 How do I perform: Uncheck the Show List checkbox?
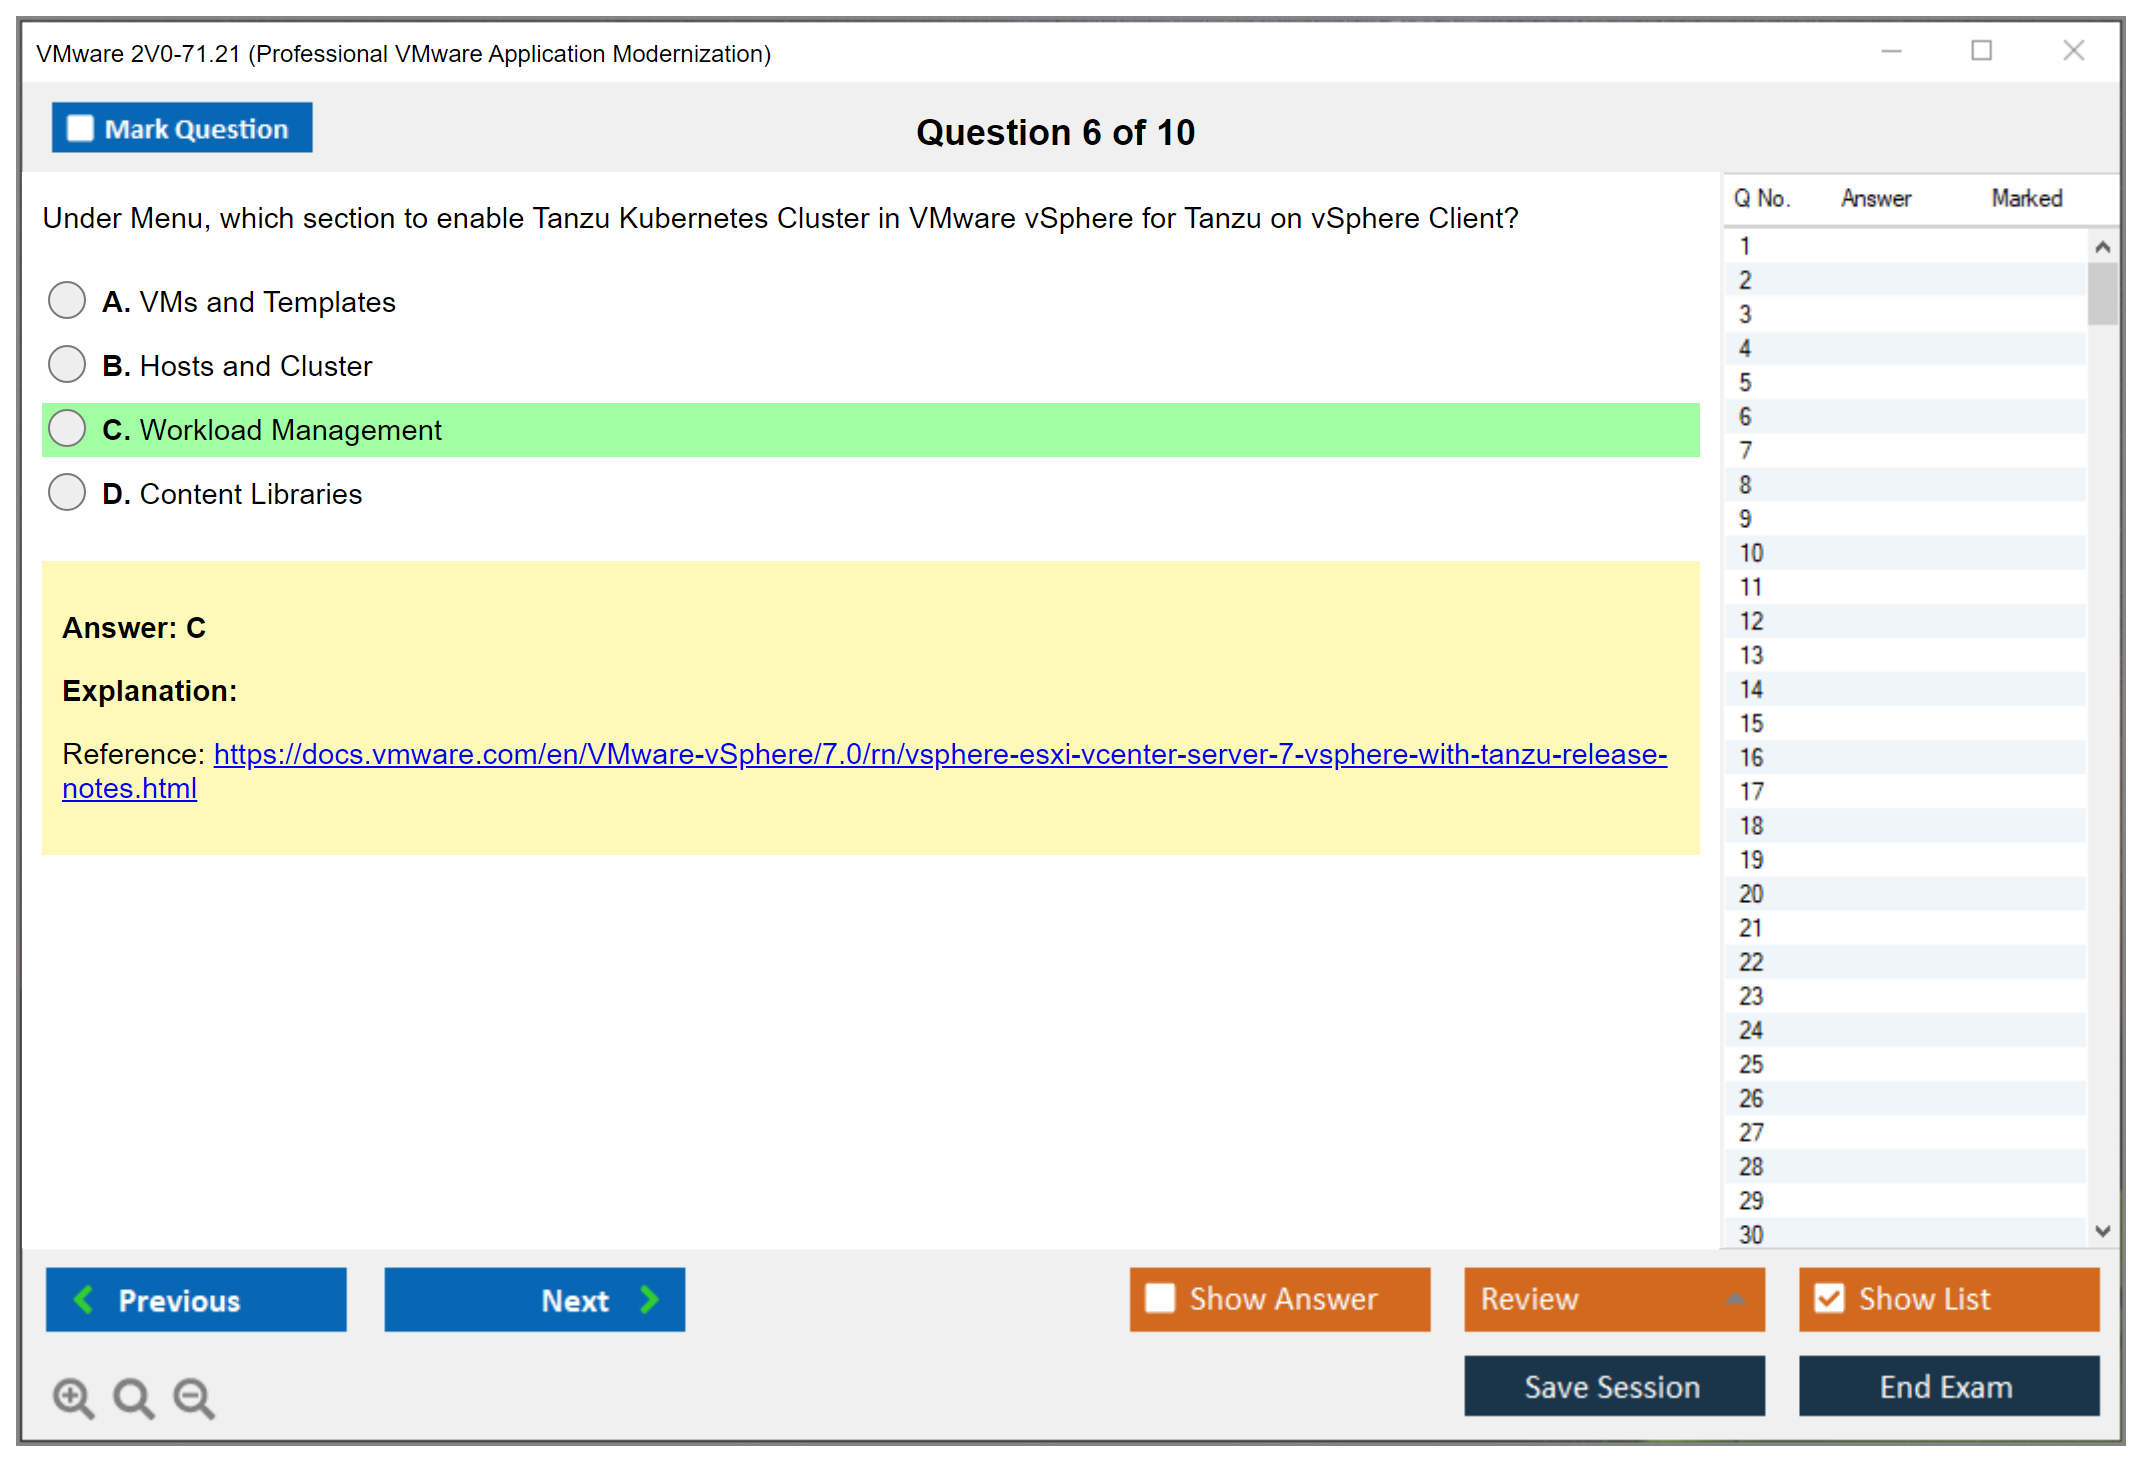click(x=1829, y=1298)
